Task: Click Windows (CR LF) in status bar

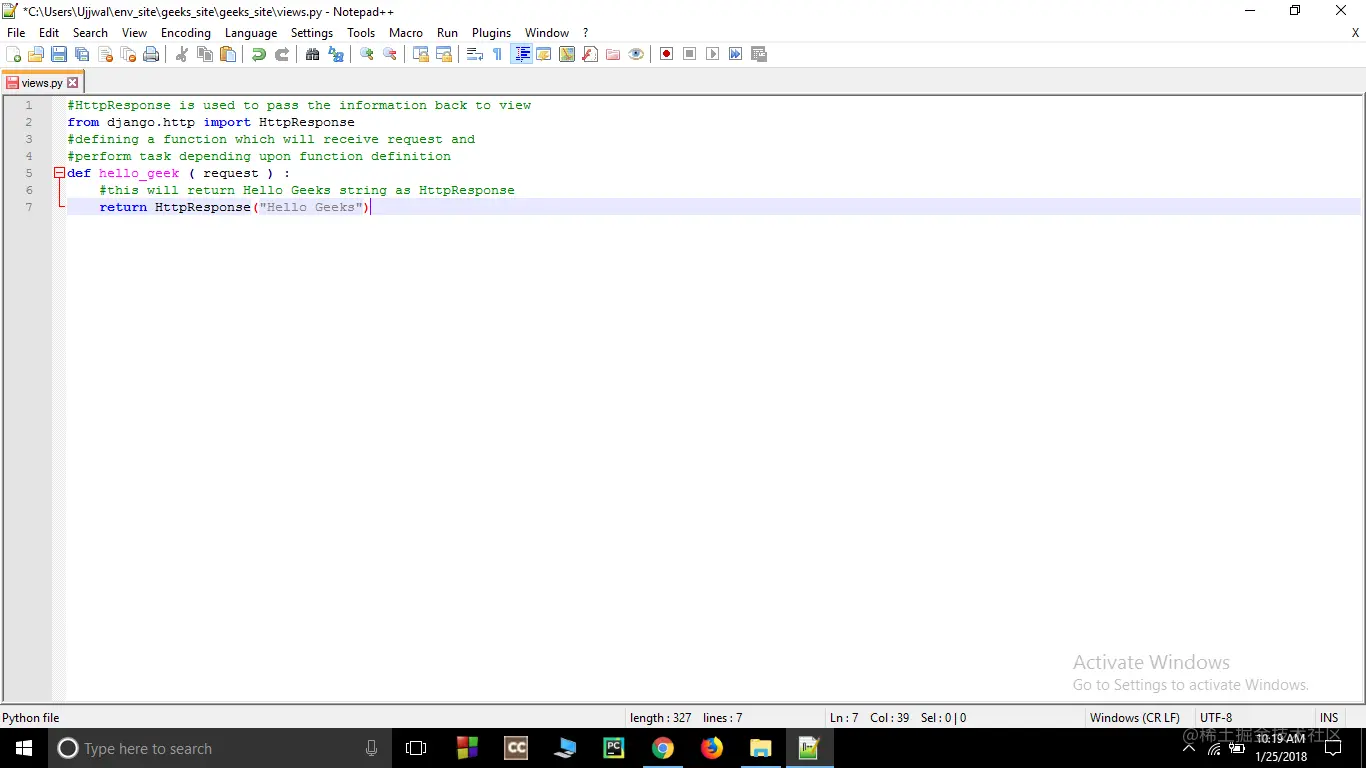Action: point(1135,717)
